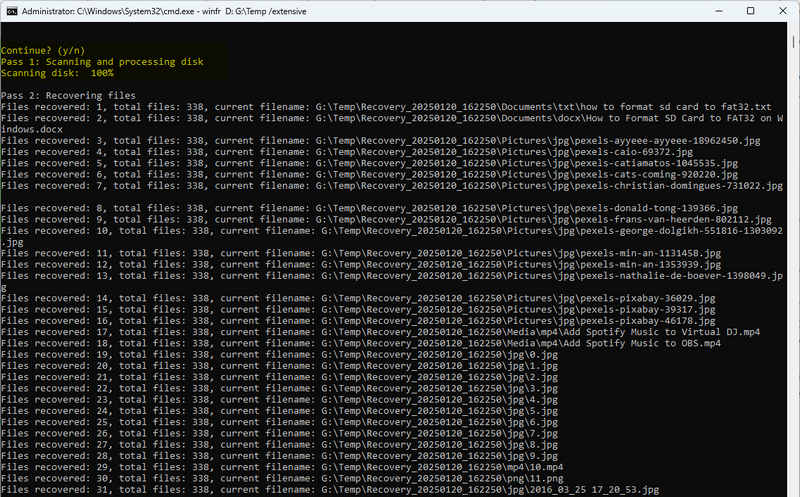Click the 'jpg\2.jpg' path on line 21
The image size is (800, 497).
point(532,376)
